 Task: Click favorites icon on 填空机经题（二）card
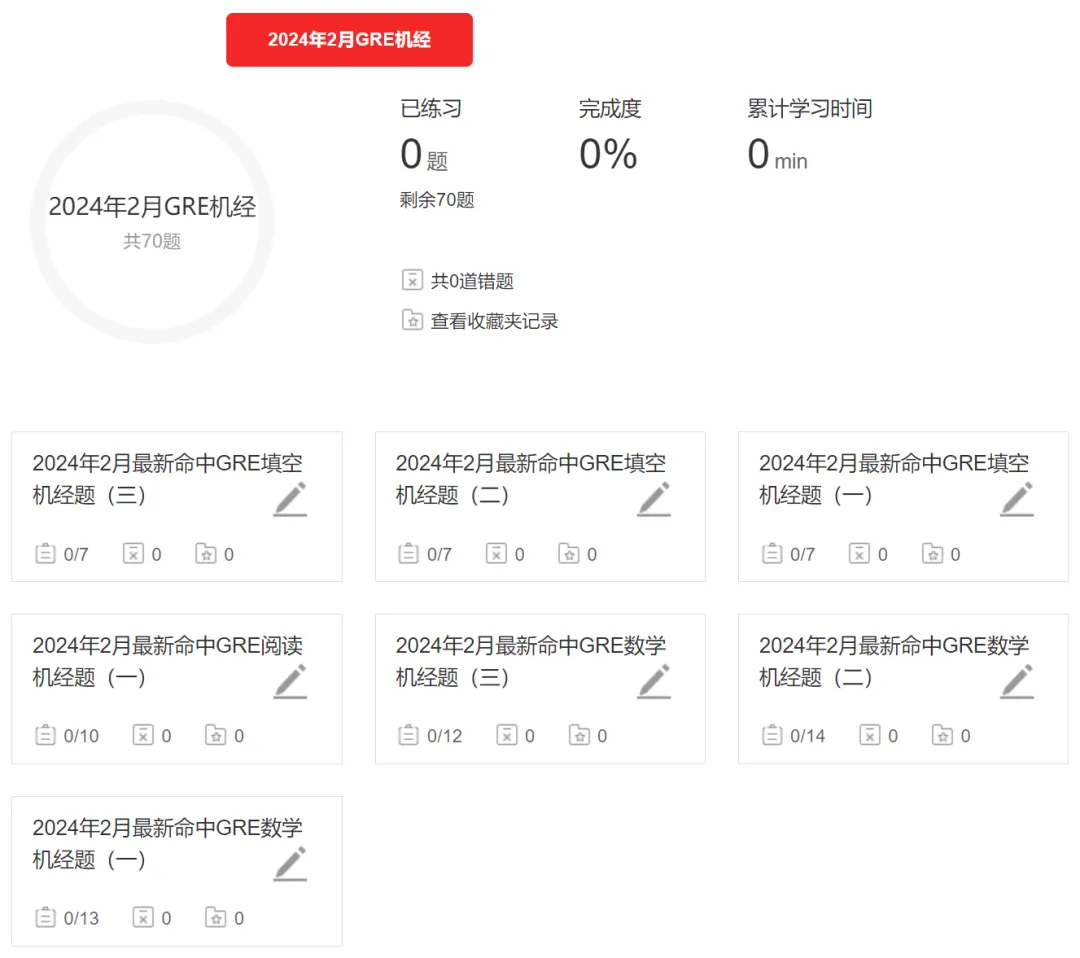[569, 554]
